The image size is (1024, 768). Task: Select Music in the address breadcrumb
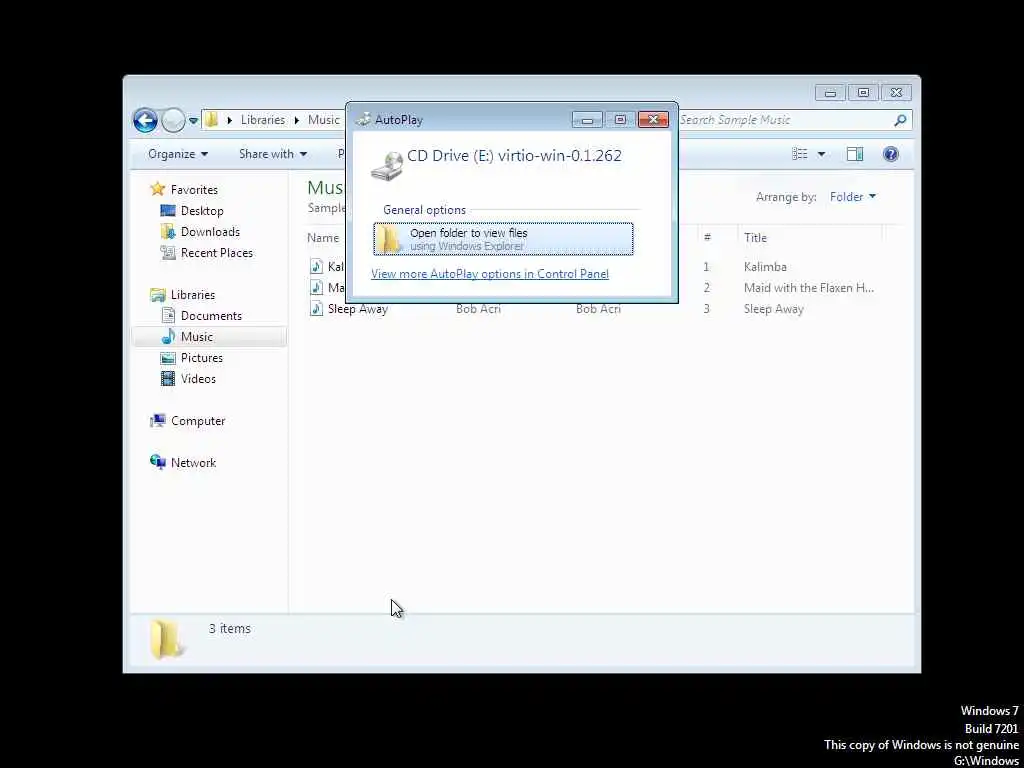[323, 120]
